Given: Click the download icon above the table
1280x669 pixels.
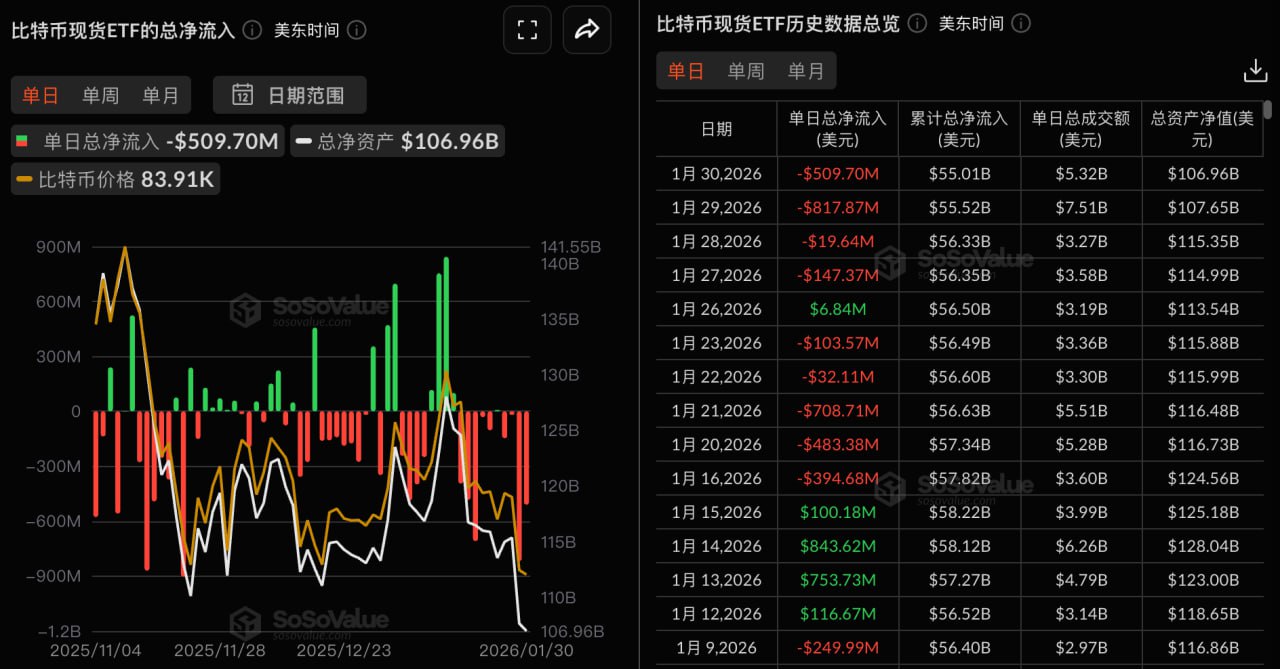Looking at the screenshot, I should 1254,71.
